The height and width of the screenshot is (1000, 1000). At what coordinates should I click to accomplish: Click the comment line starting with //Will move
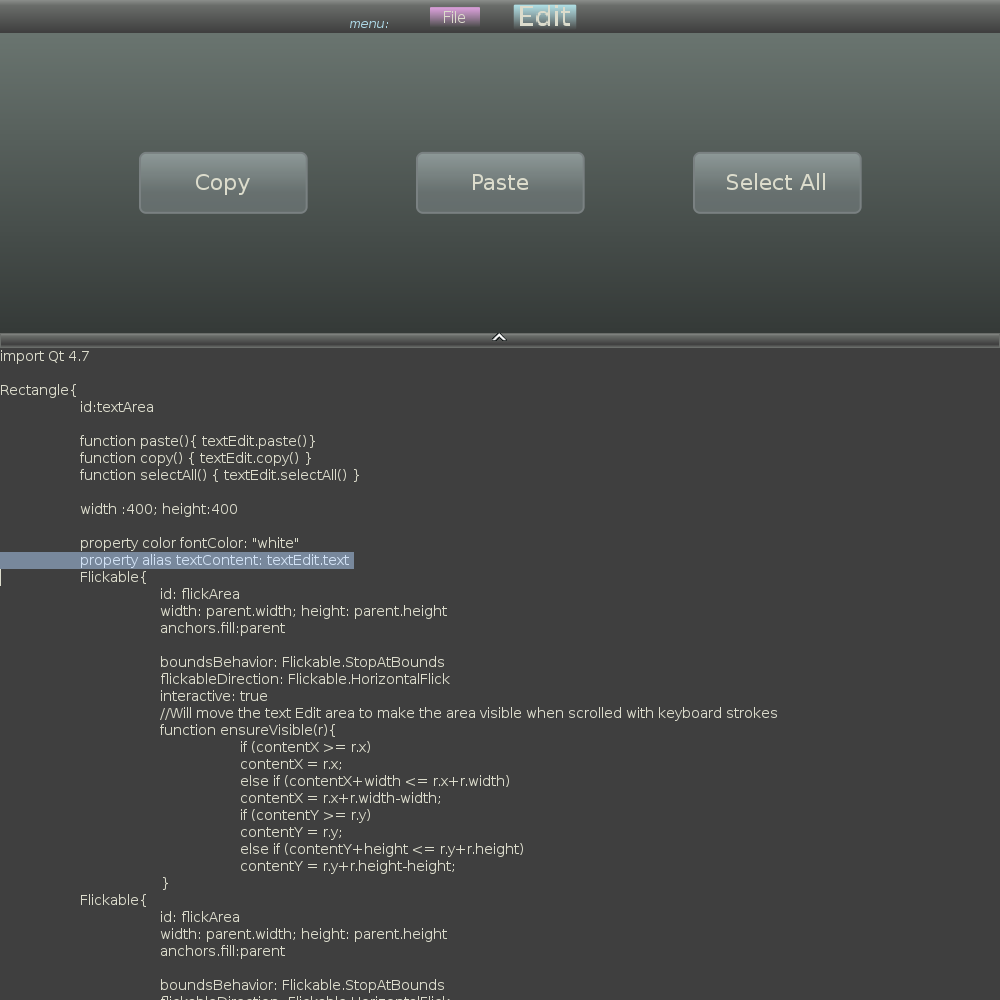(x=468, y=713)
